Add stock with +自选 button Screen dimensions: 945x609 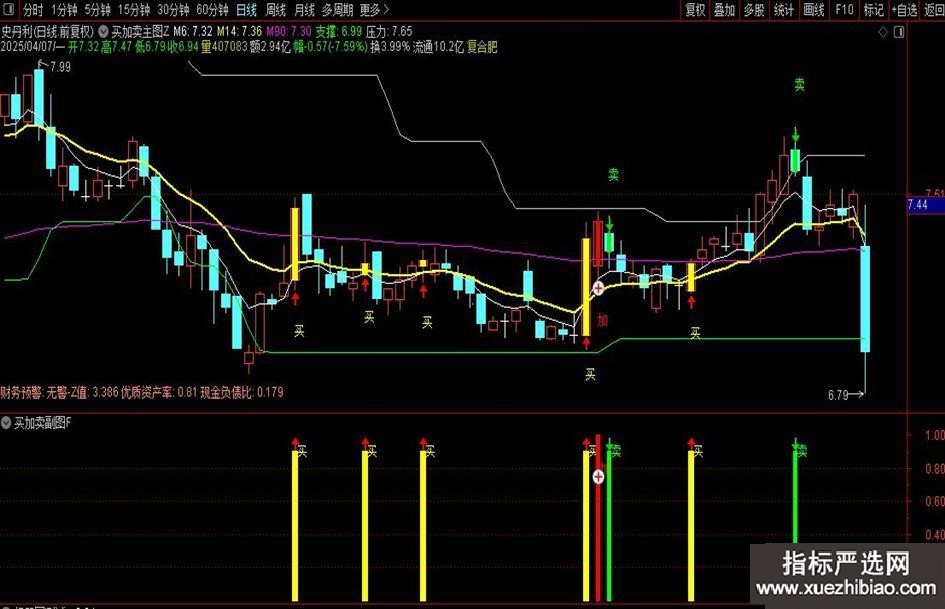click(x=904, y=10)
